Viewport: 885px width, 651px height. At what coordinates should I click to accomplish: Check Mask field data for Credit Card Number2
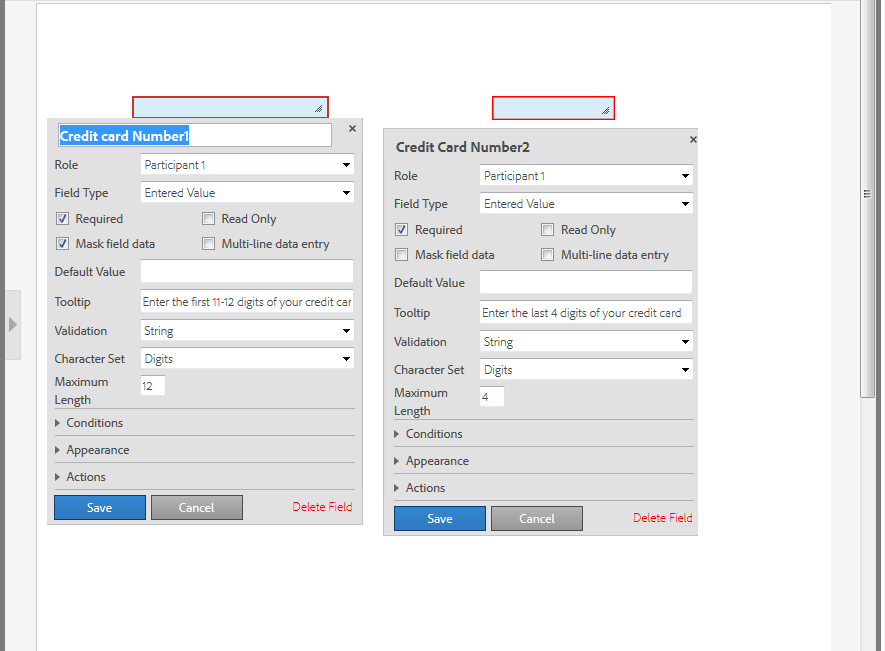coord(401,254)
